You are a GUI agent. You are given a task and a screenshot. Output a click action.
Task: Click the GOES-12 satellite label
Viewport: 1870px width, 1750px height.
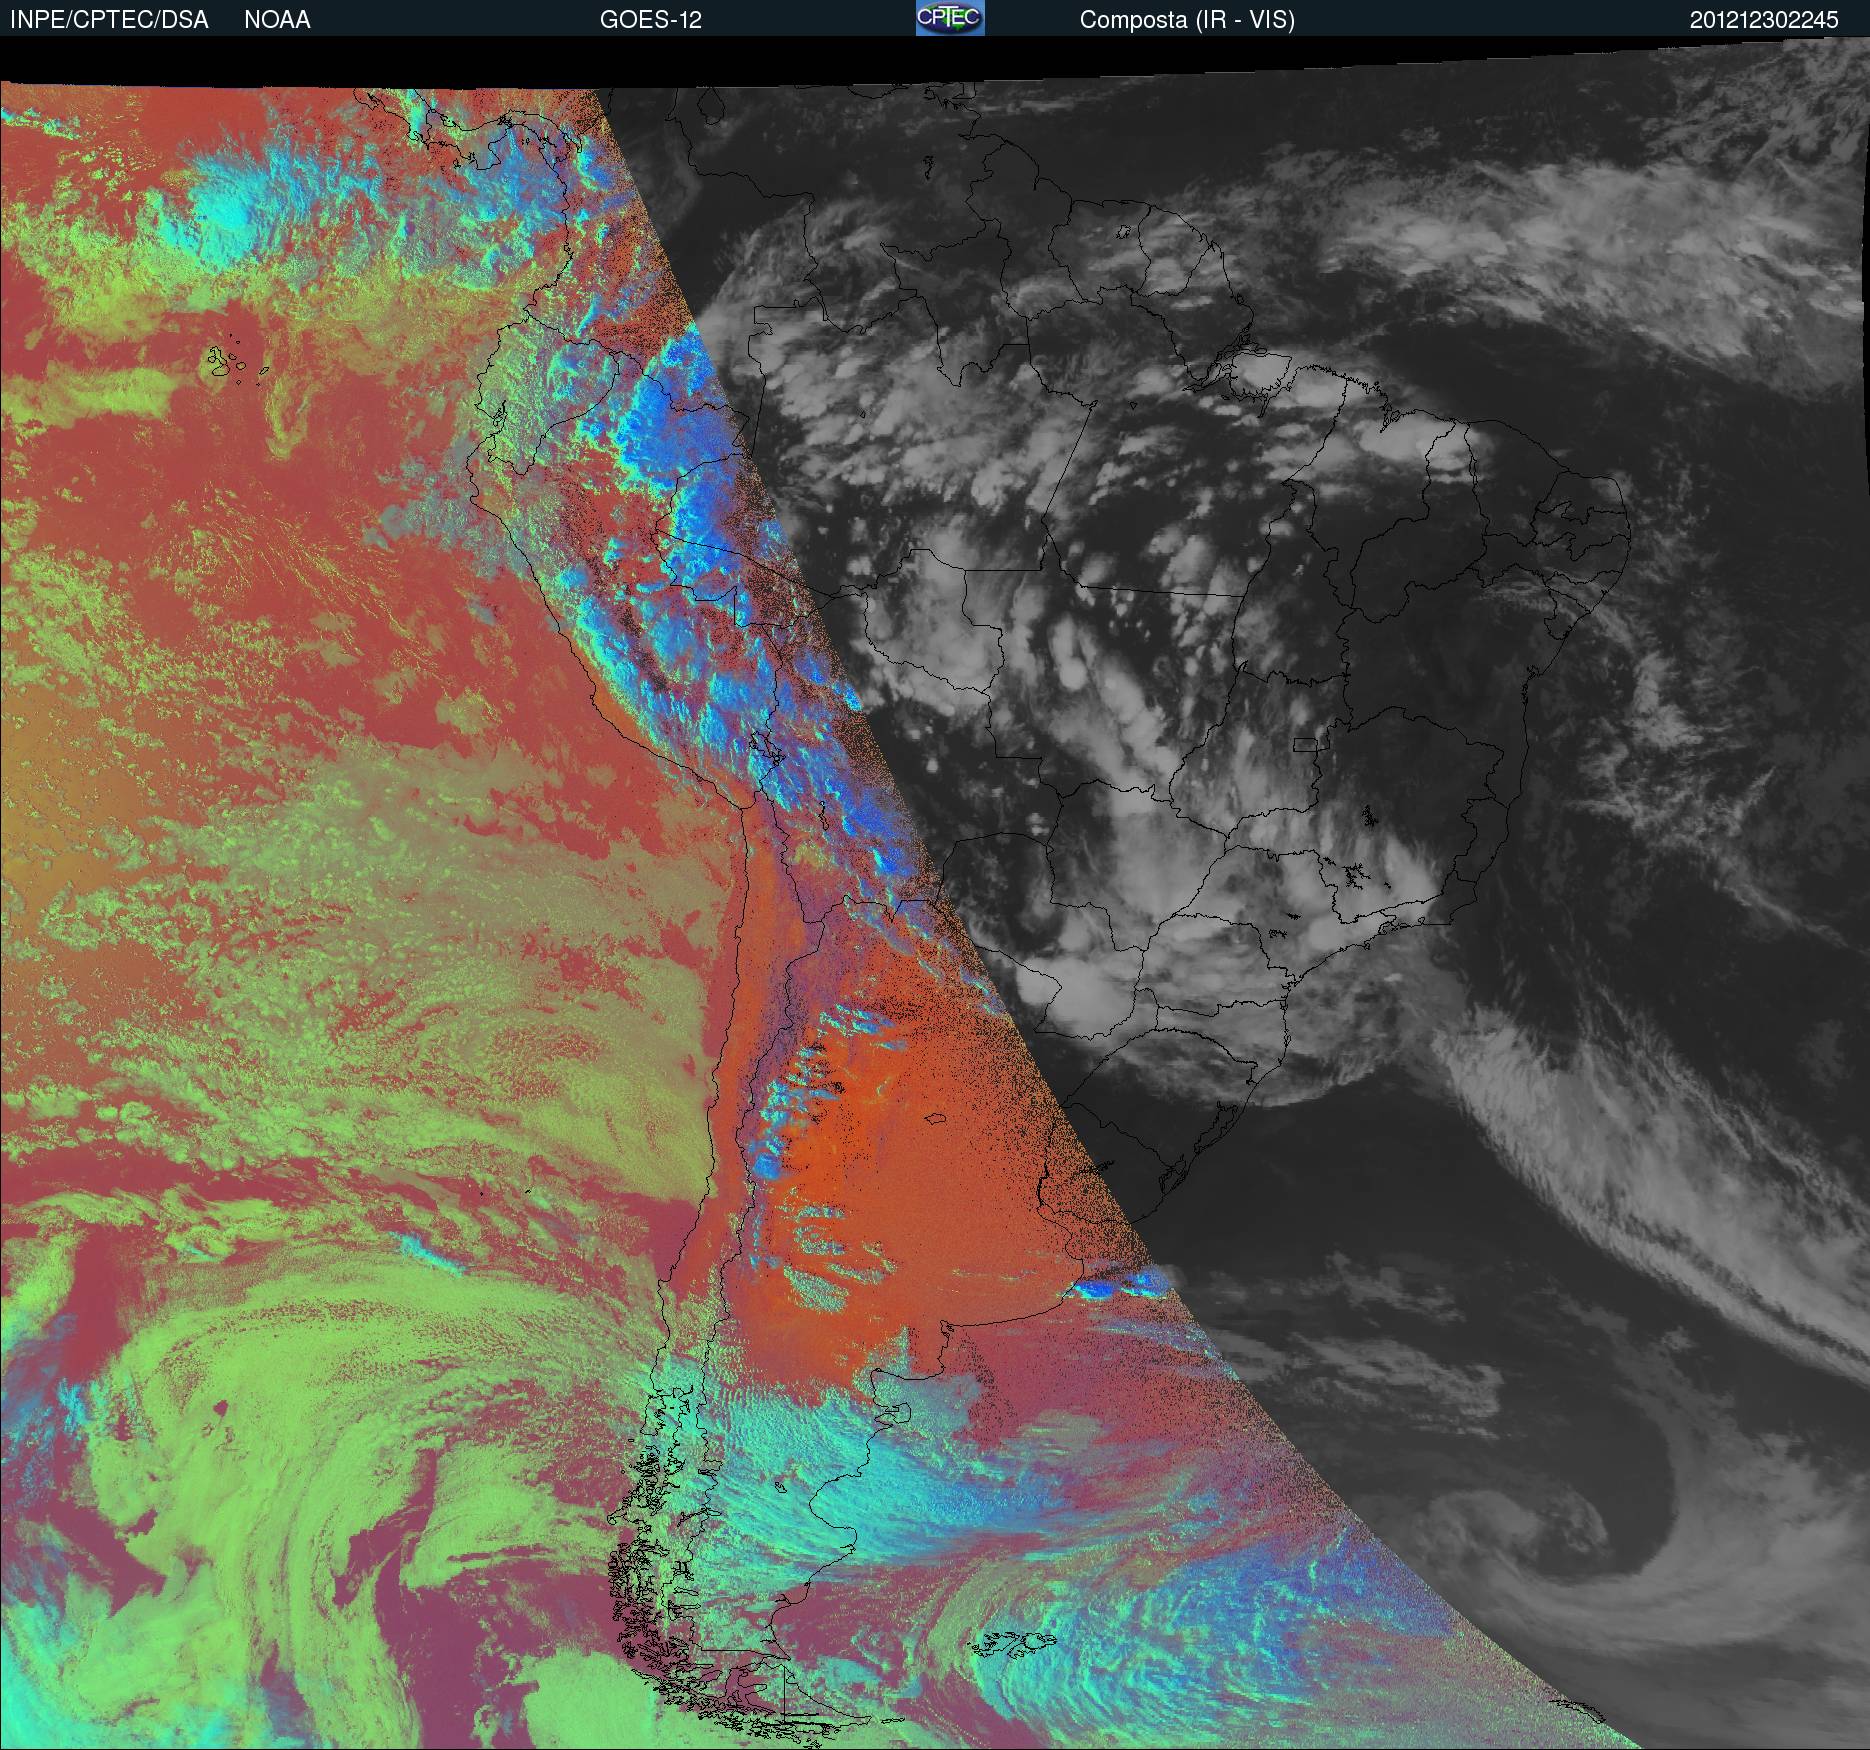651,20
